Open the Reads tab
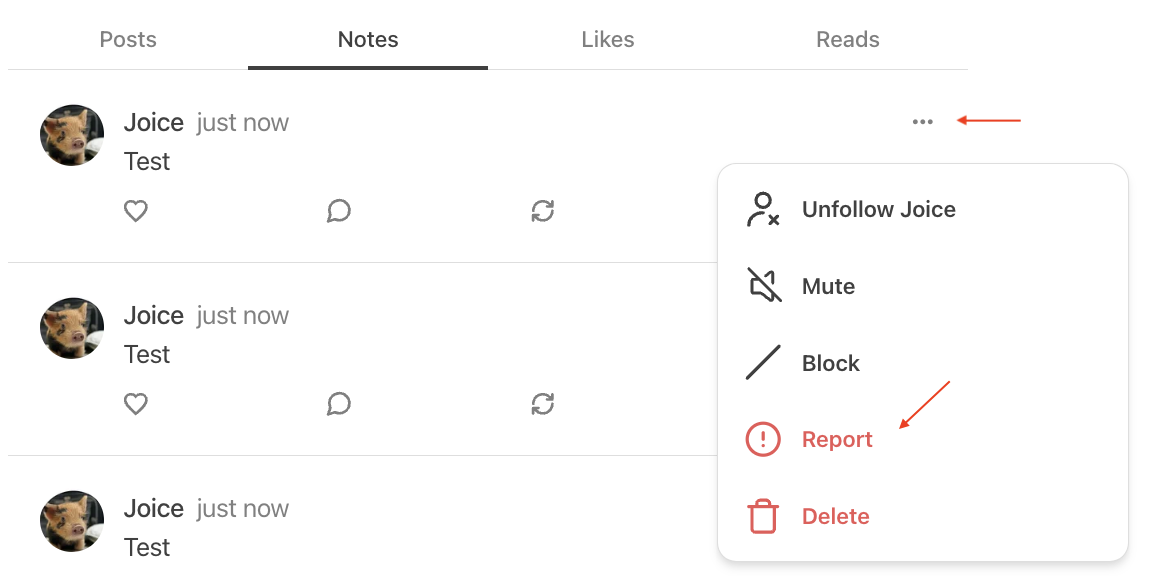This screenshot has width=1158, height=576. (848, 39)
